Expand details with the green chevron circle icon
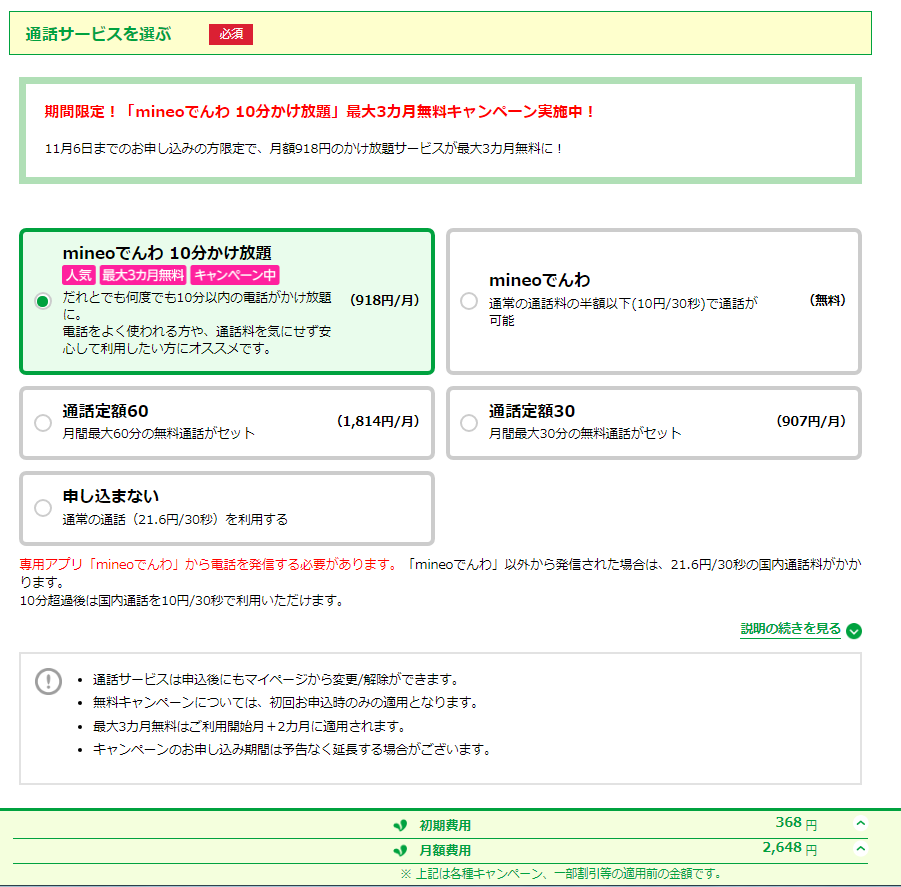This screenshot has width=901, height=887. [x=854, y=631]
